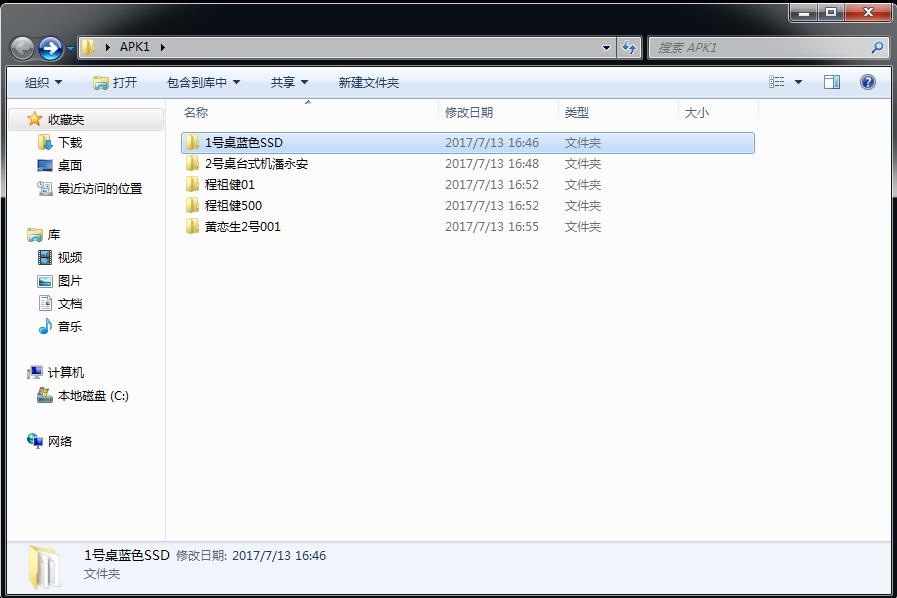
Task: Expand the view options dropdown arrow
Action: tap(798, 82)
